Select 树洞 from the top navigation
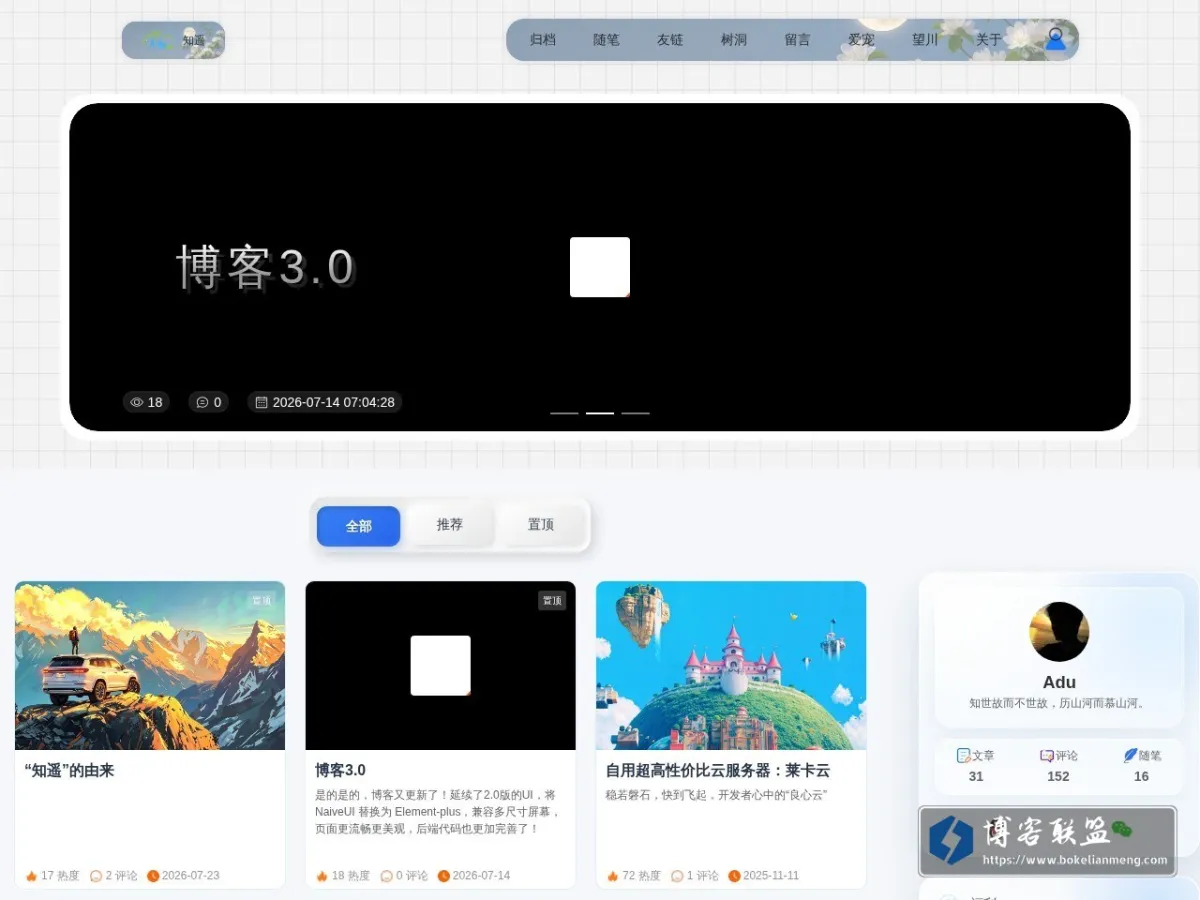Viewport: 1200px width, 900px height. click(x=734, y=40)
